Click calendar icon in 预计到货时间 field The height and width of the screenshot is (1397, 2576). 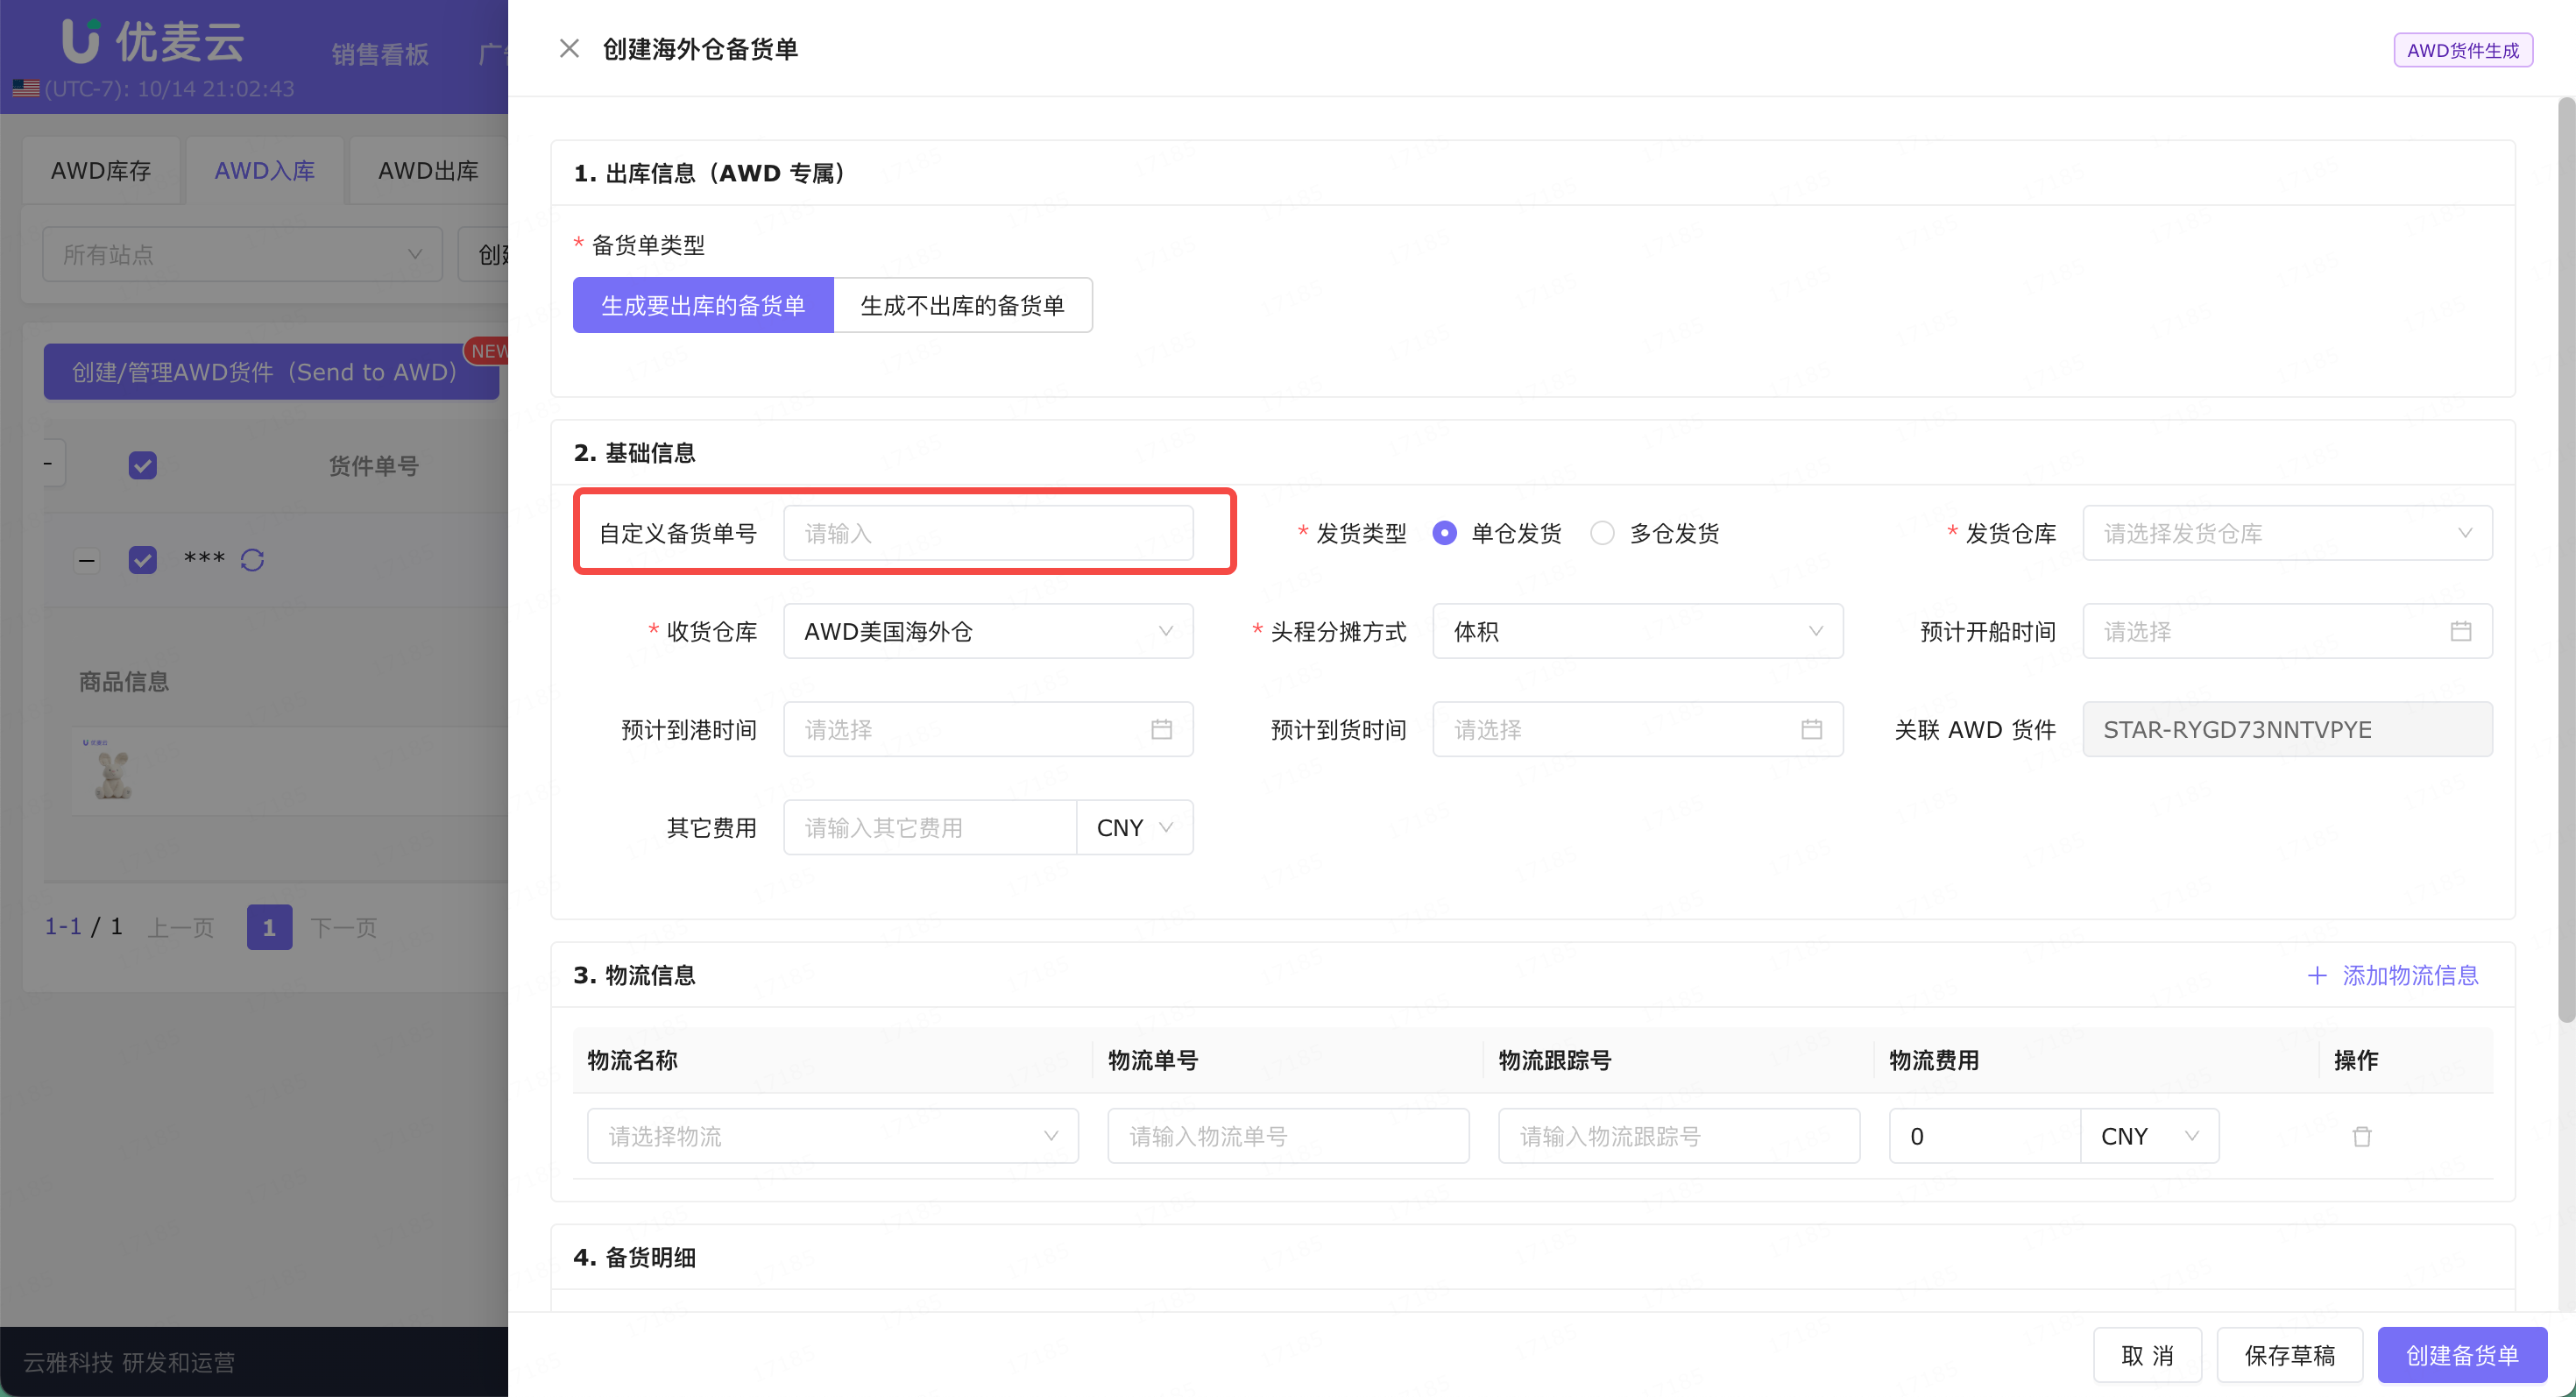click(x=1811, y=729)
